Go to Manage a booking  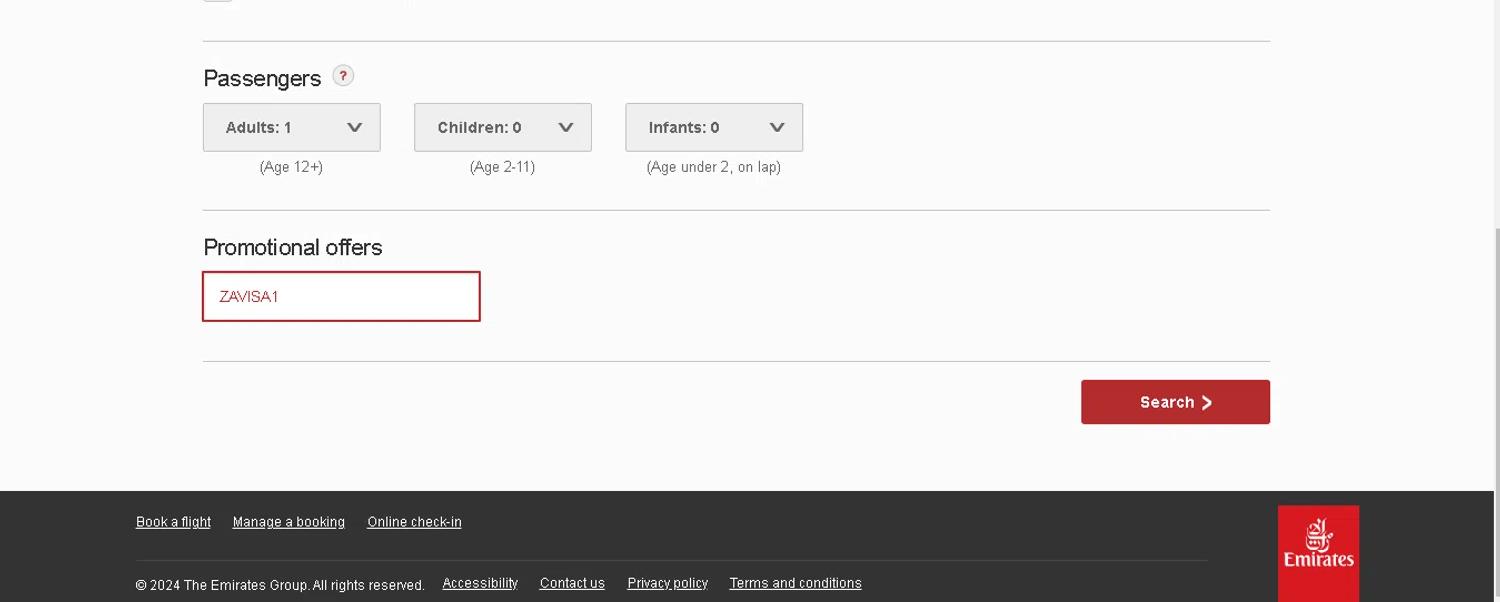288,522
